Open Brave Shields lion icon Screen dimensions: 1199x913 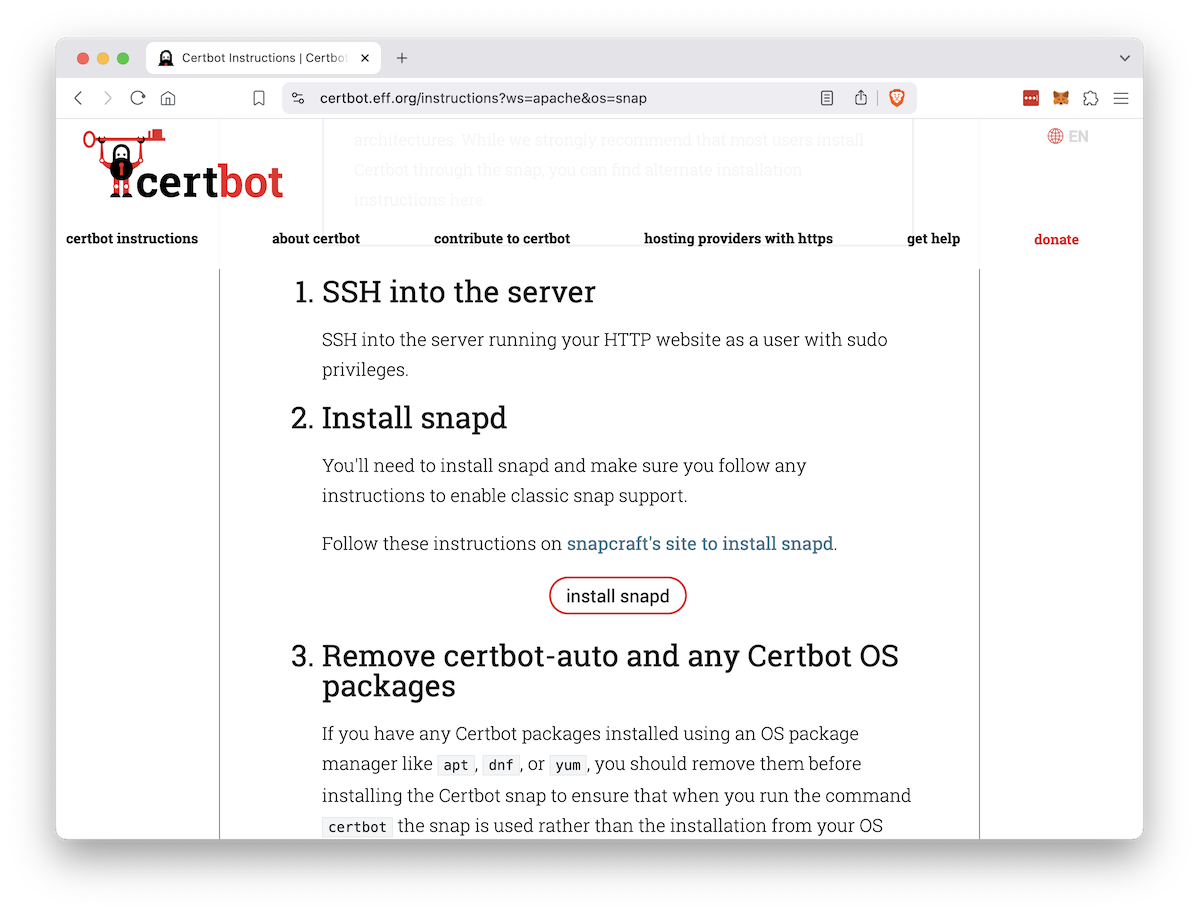[x=897, y=98]
